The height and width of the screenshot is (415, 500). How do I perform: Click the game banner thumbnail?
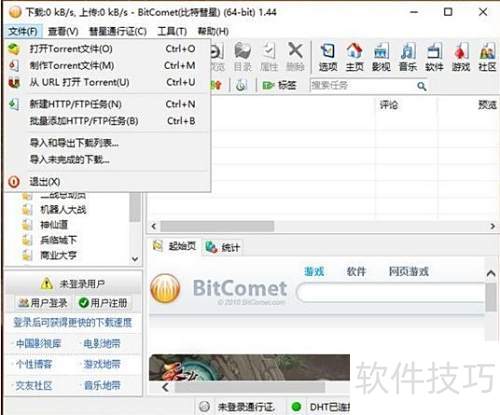[249, 368]
